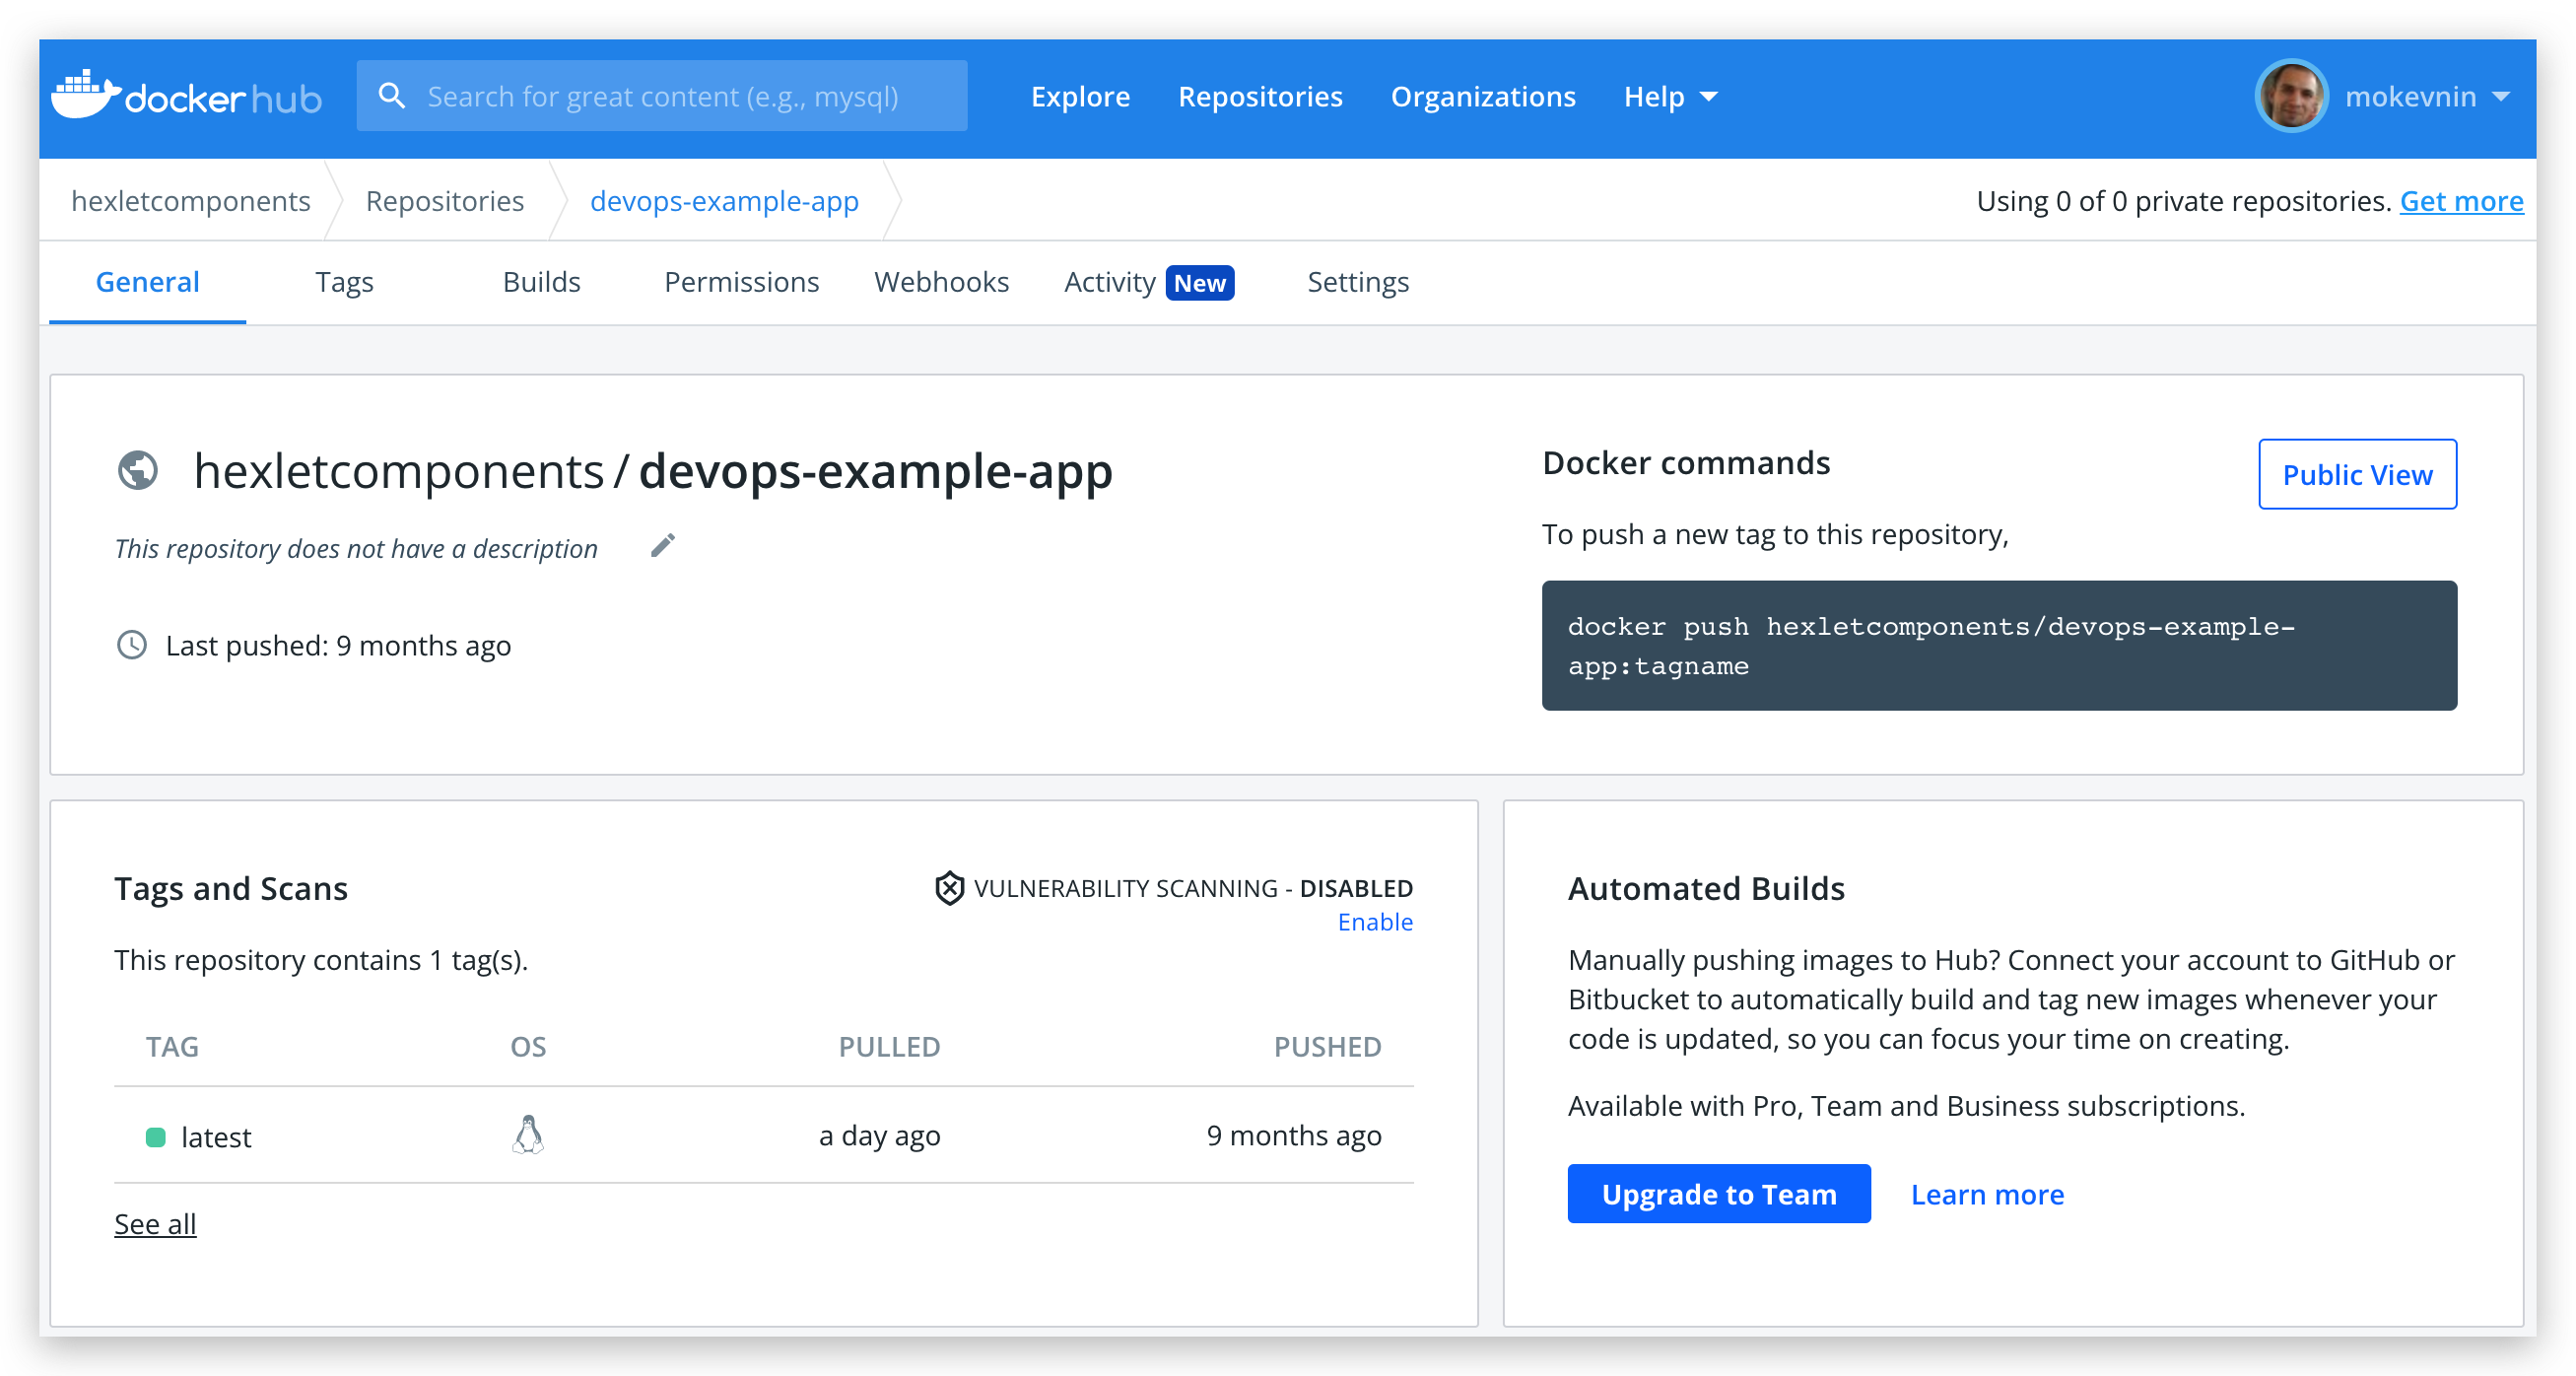Click the green status dot beside latest tag

(156, 1136)
